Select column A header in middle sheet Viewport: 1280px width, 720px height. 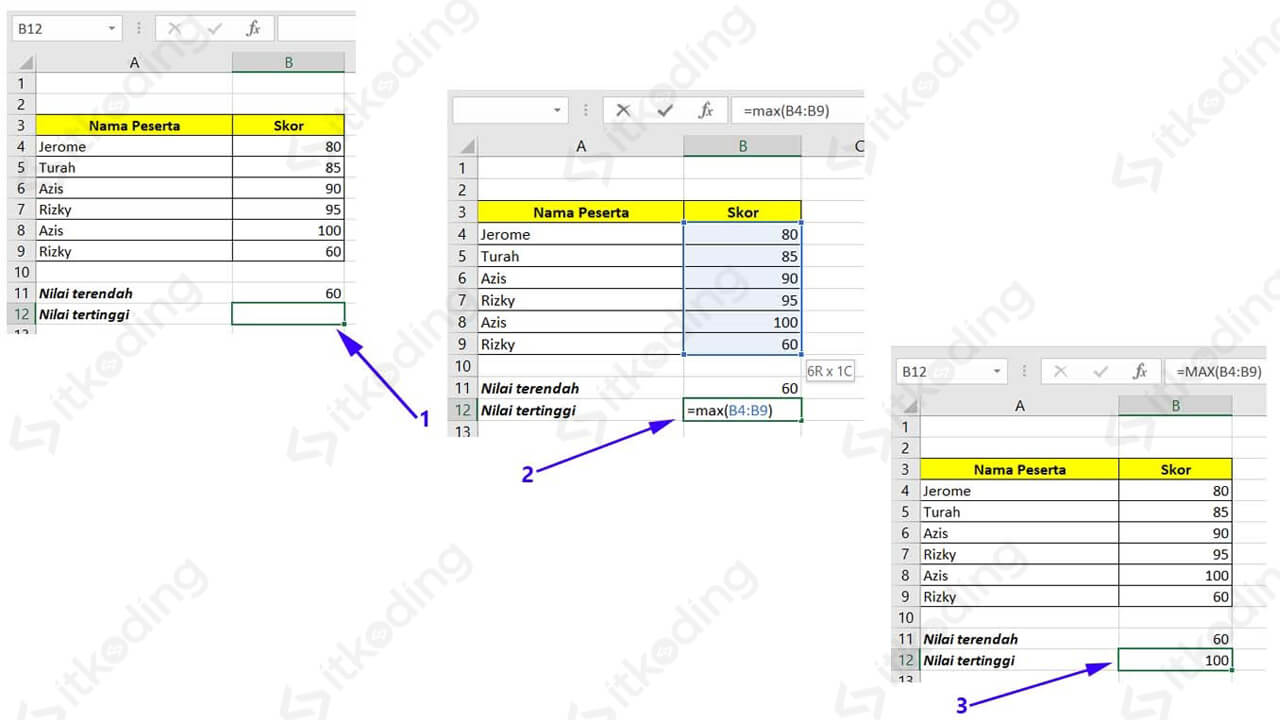581,147
